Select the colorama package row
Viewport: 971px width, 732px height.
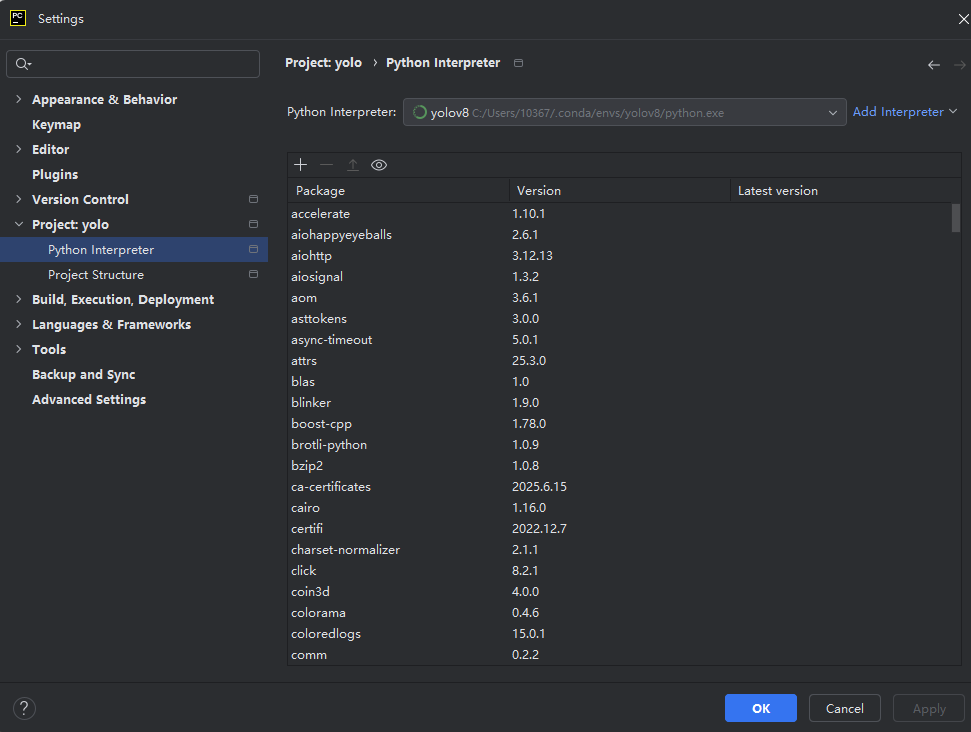point(619,612)
